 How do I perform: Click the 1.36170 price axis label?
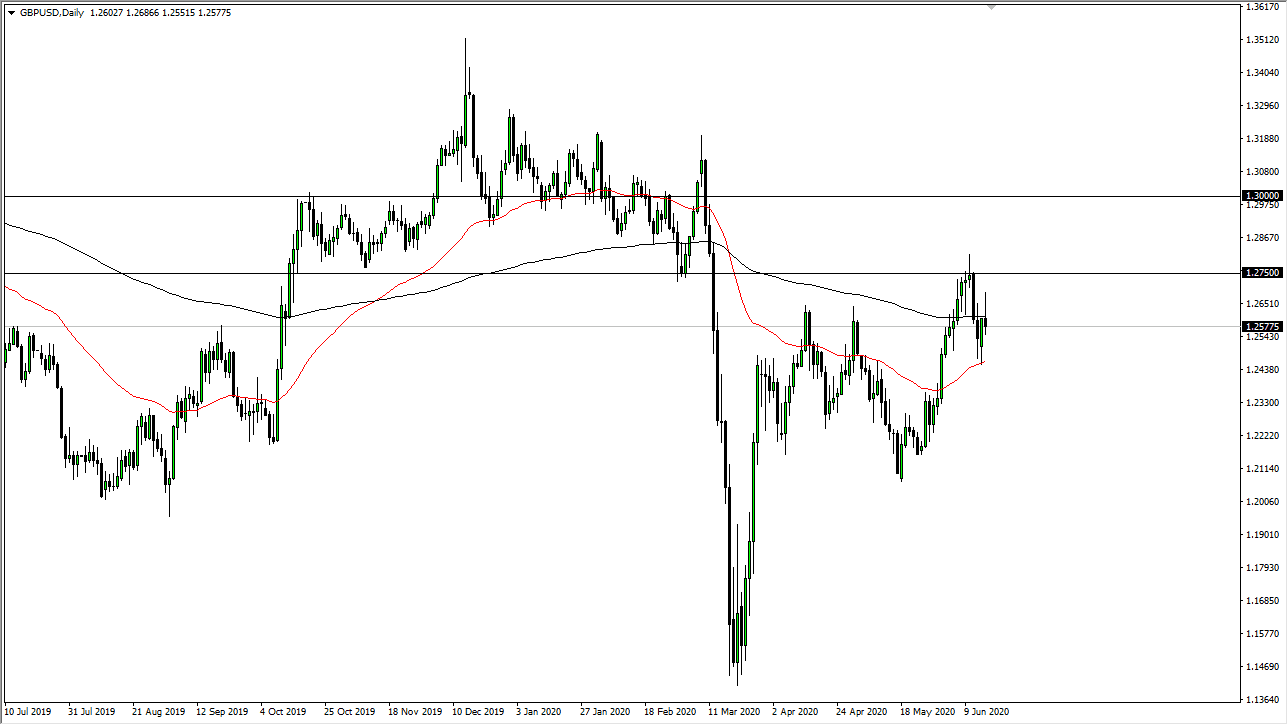[1262, 7]
